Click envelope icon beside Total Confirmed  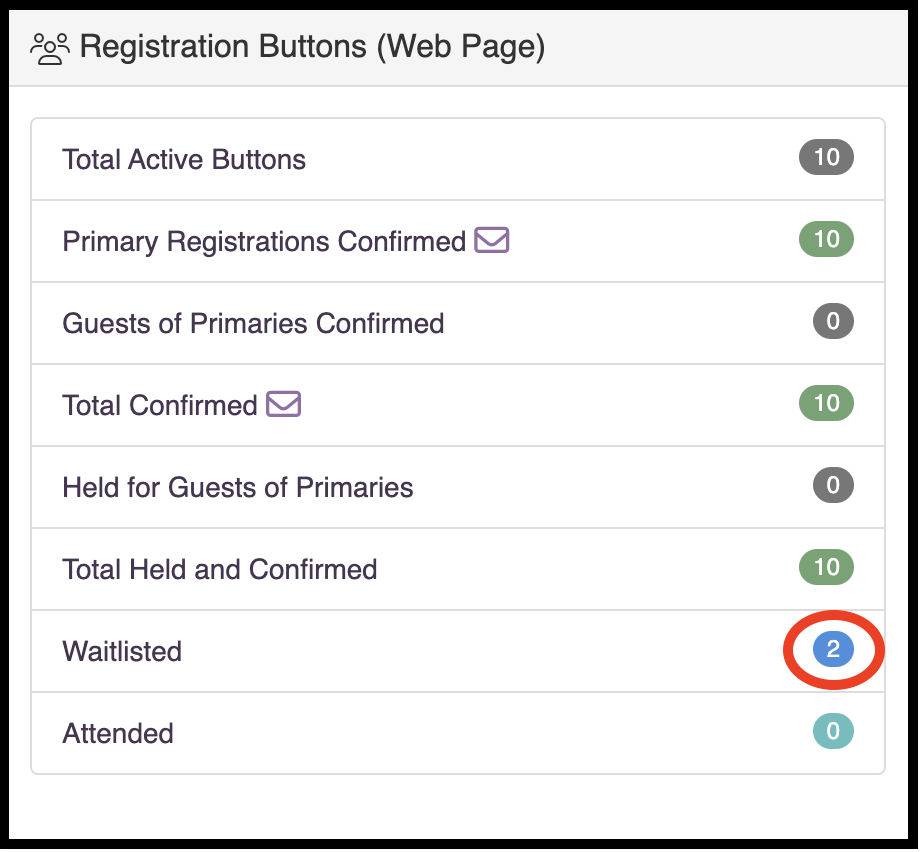coord(283,404)
